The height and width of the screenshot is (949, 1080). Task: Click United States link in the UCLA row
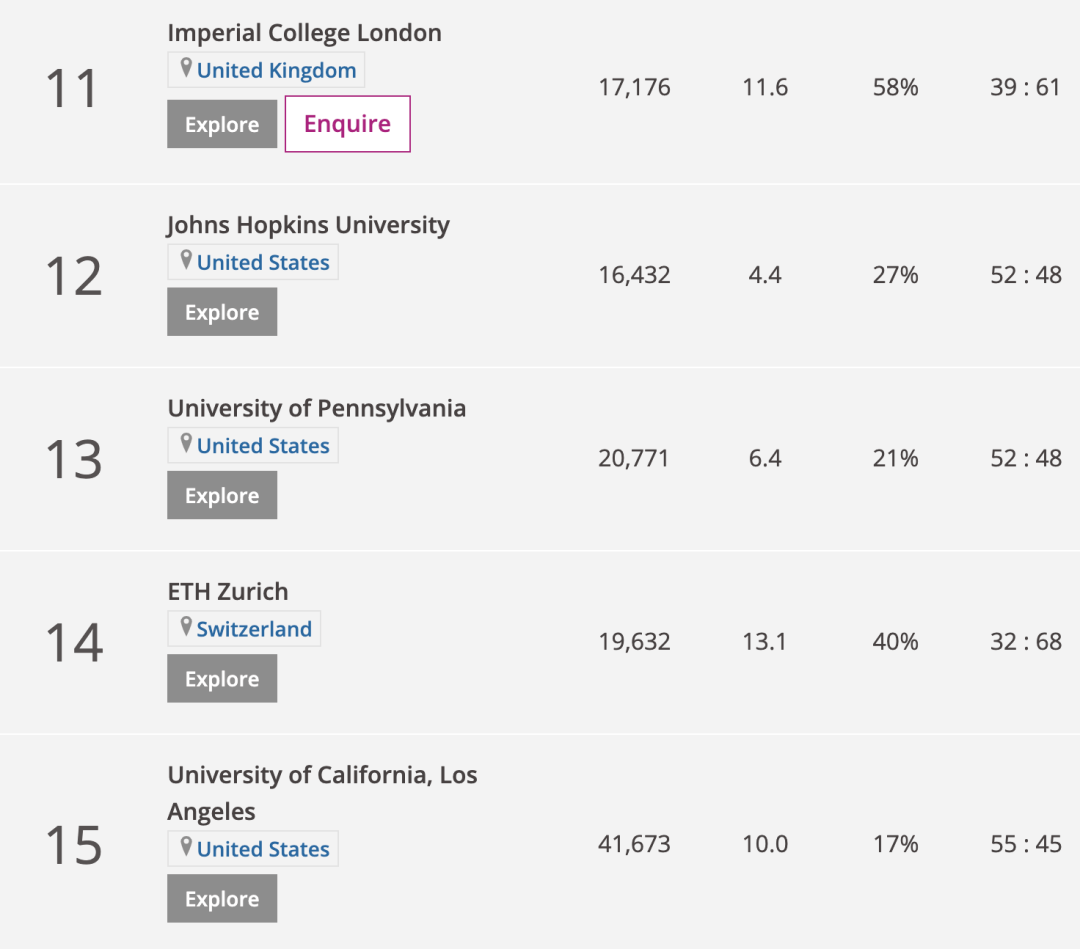(263, 849)
